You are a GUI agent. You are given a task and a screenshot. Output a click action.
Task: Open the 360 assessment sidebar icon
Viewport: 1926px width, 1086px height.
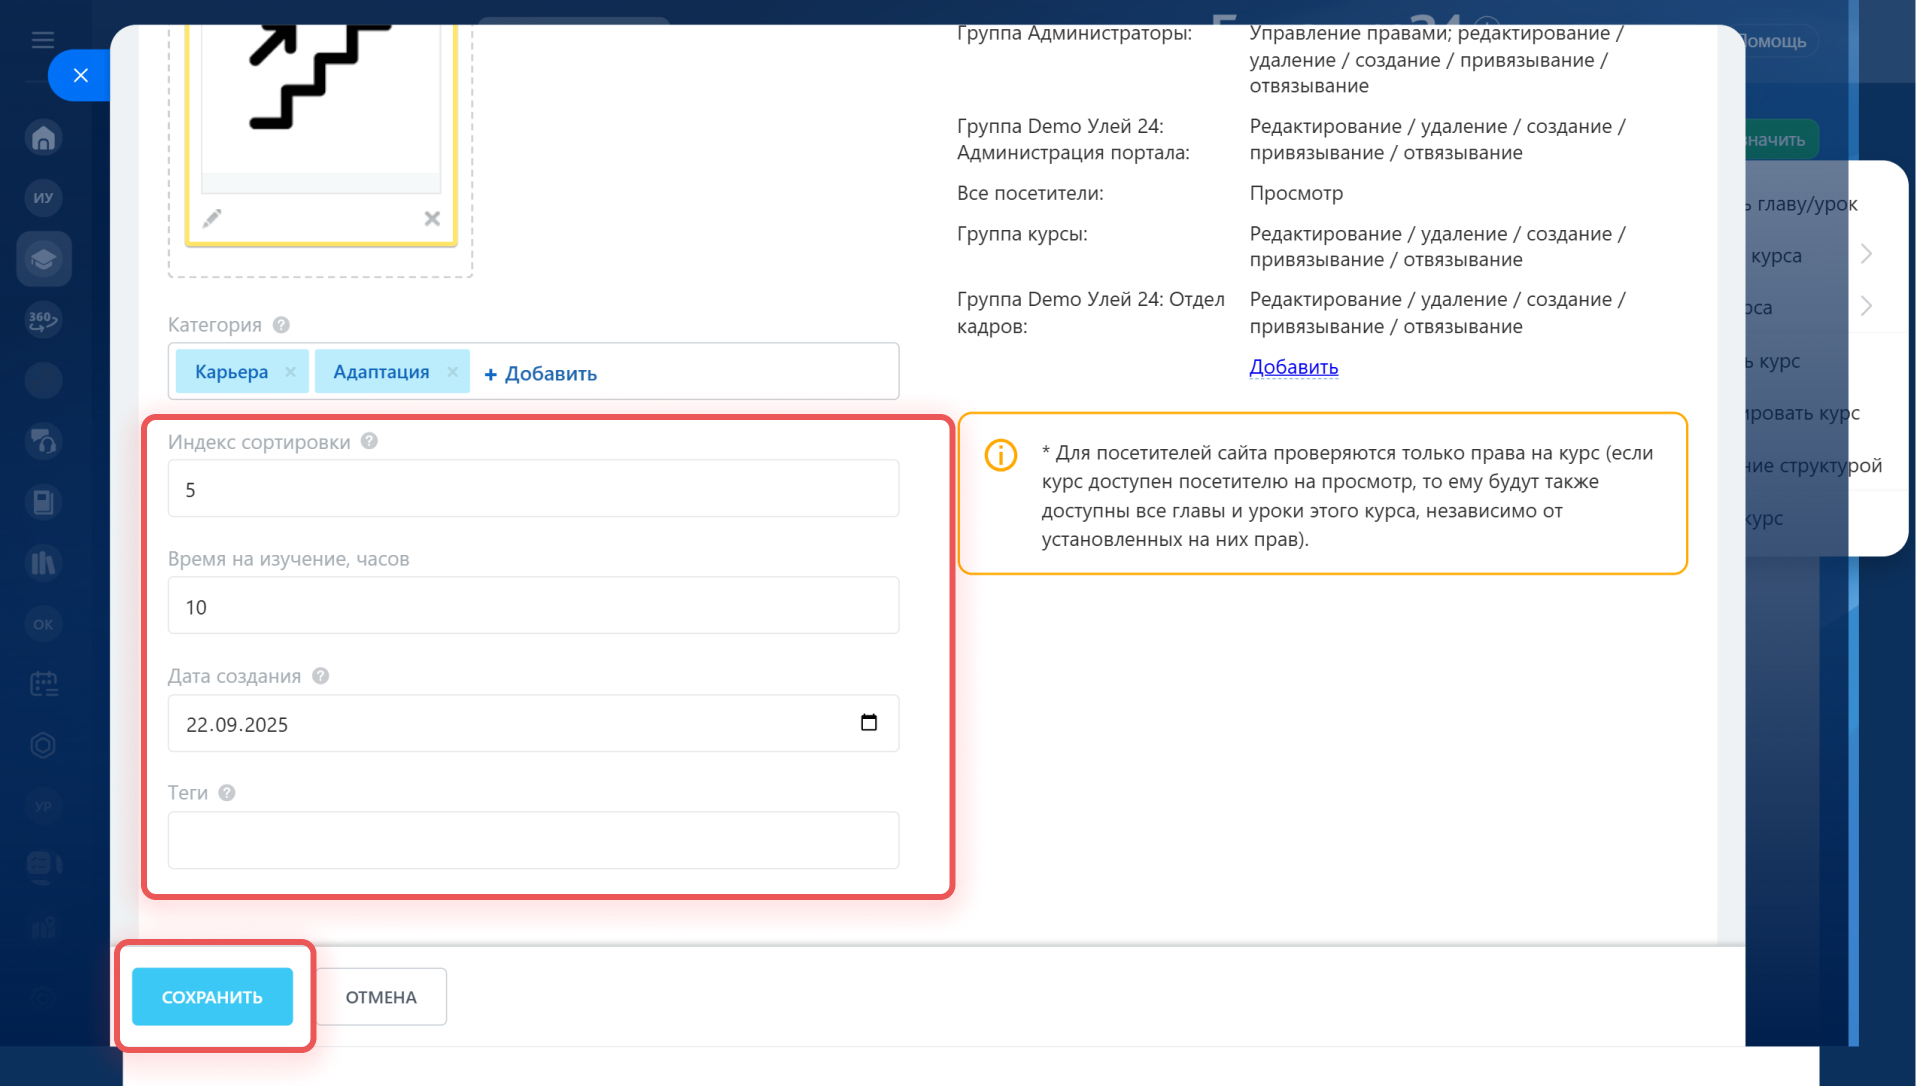(43, 320)
